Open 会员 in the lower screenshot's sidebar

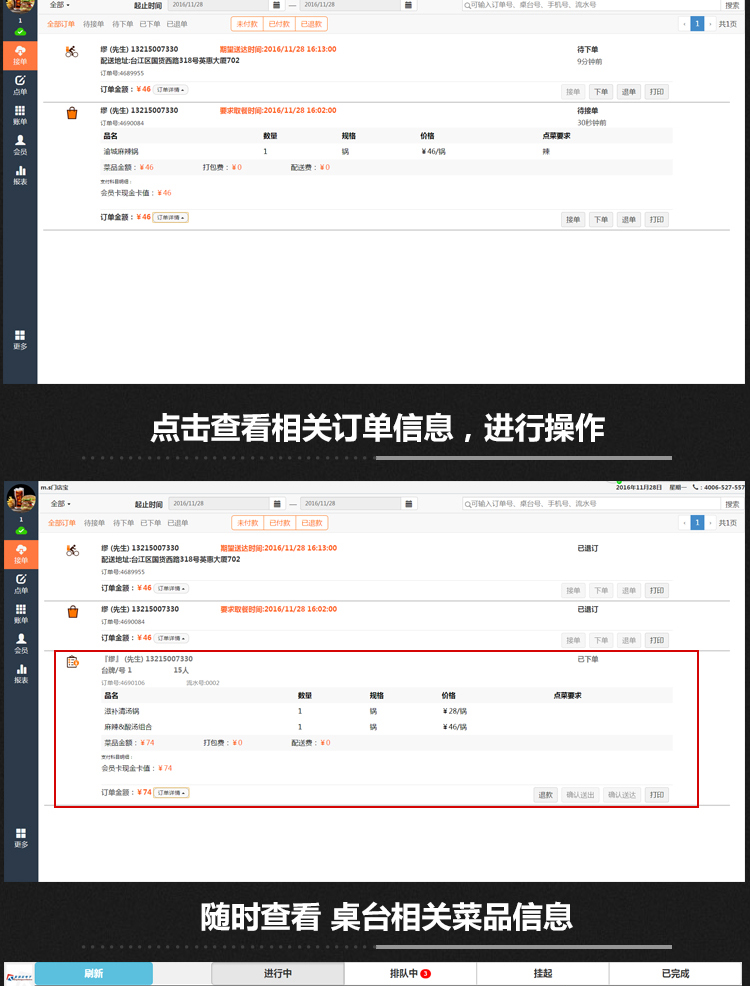[20, 642]
